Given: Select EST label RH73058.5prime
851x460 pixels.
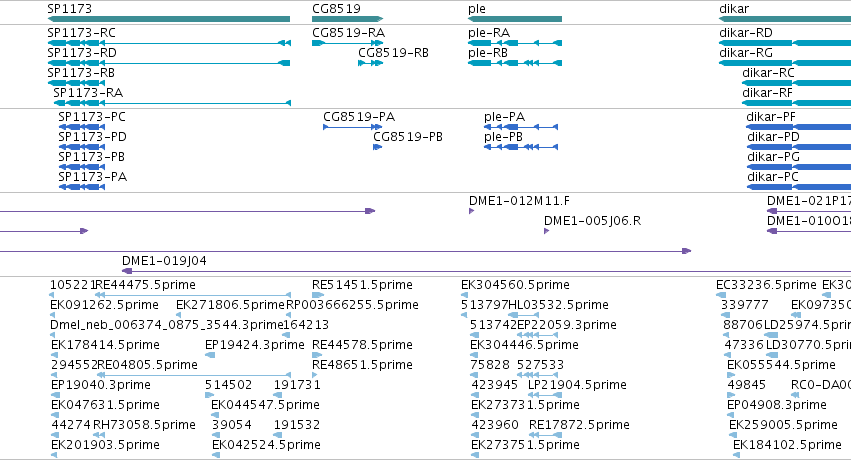Looking at the screenshot, I should click(144, 426).
